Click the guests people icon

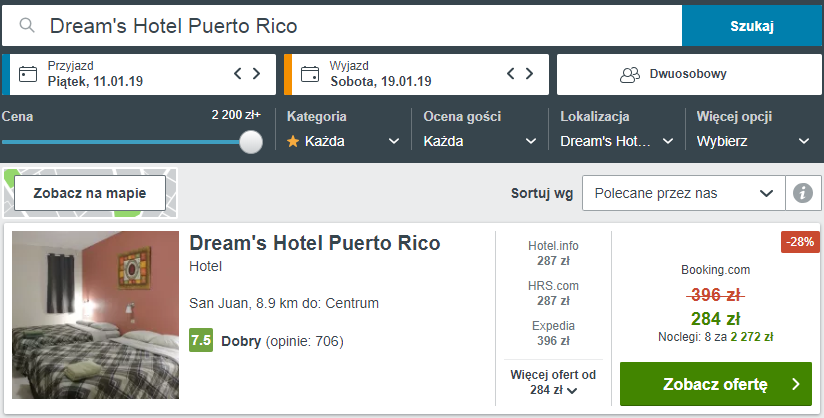click(629, 74)
